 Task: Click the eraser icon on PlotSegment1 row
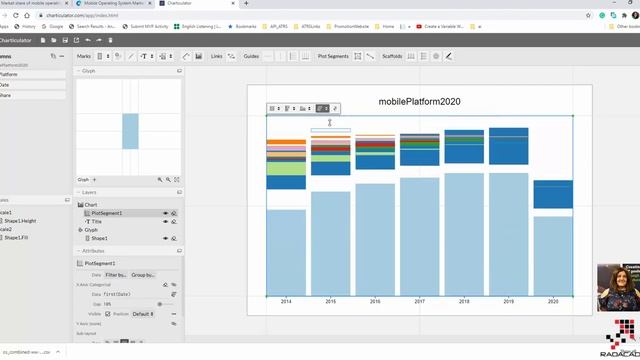[174, 213]
